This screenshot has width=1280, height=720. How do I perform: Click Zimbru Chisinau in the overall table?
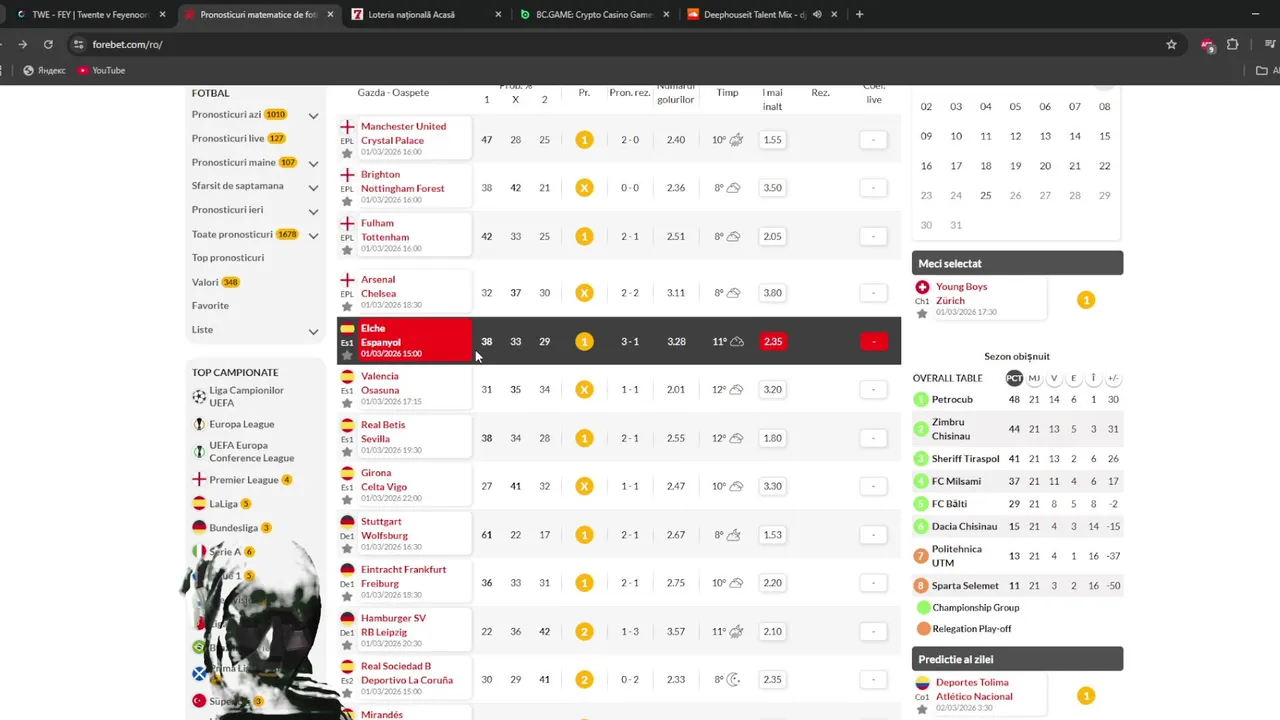pos(950,429)
